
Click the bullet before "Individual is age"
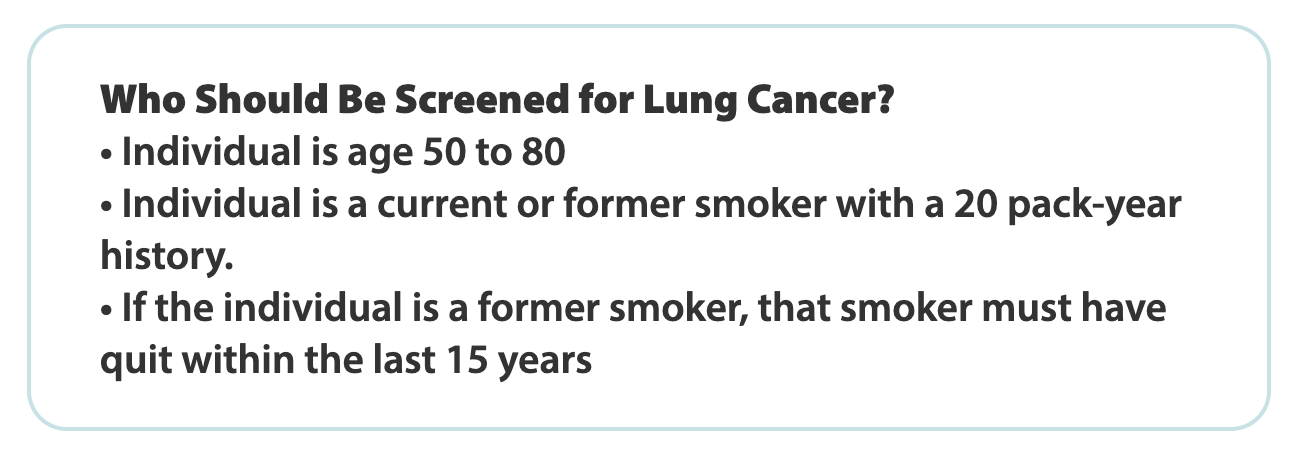click(106, 154)
